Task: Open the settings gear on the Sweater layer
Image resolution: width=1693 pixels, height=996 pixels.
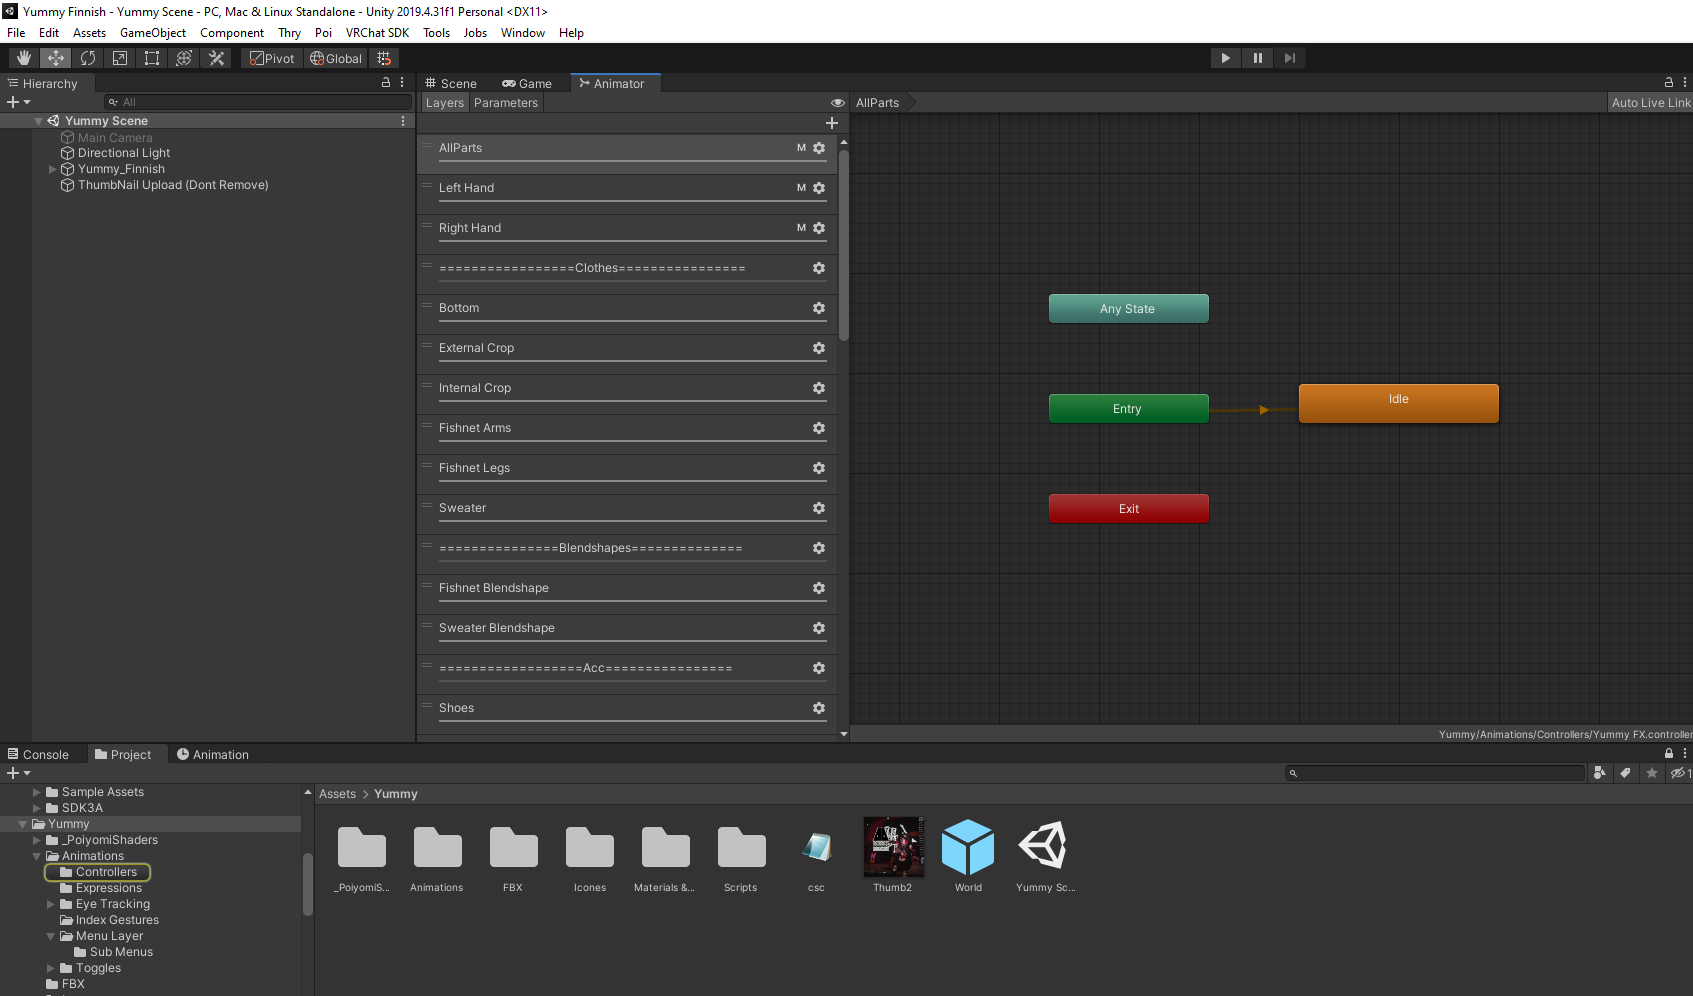Action: [818, 508]
